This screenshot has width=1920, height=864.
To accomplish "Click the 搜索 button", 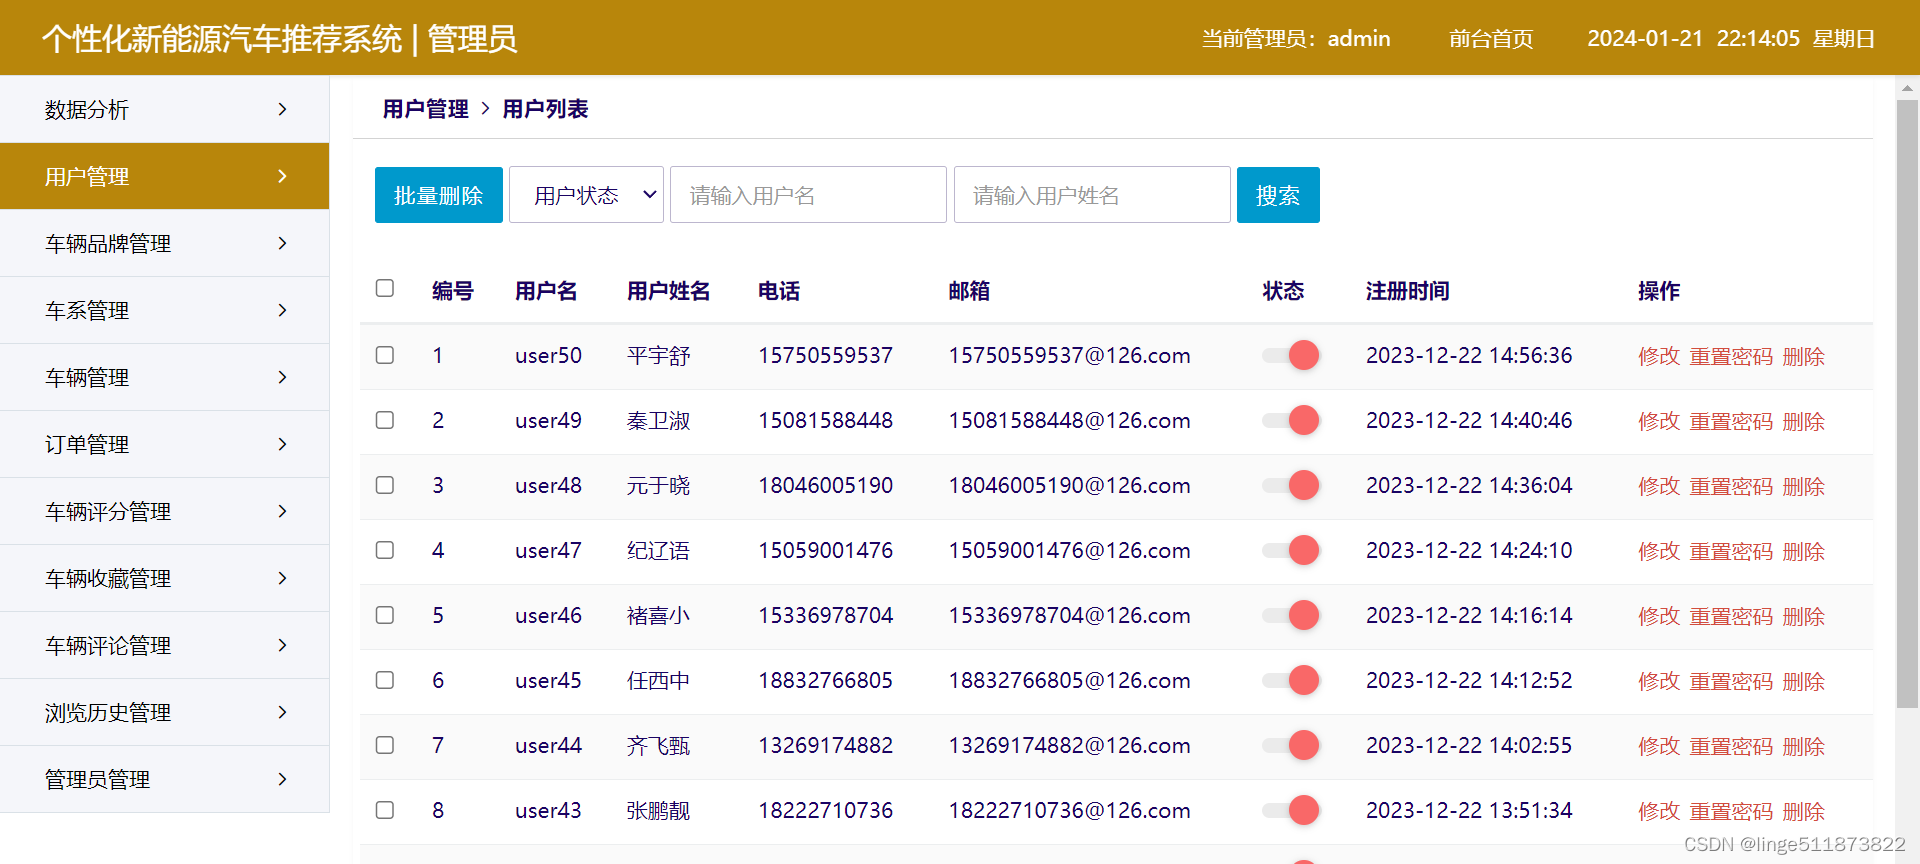I will [1278, 195].
